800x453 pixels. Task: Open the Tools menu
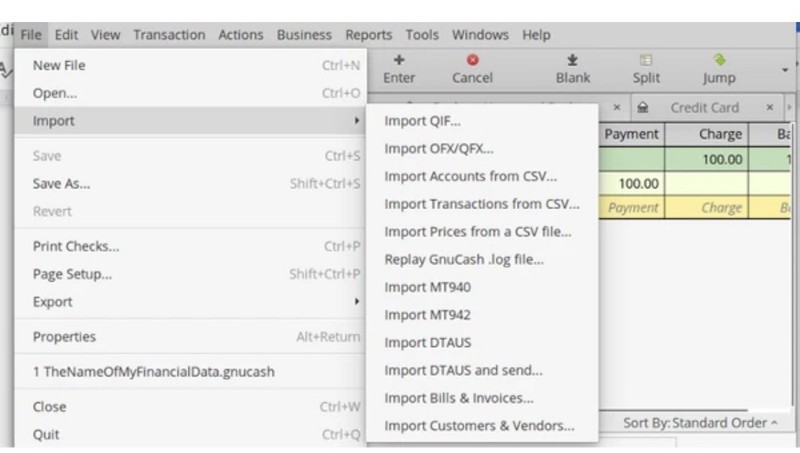coord(422,35)
